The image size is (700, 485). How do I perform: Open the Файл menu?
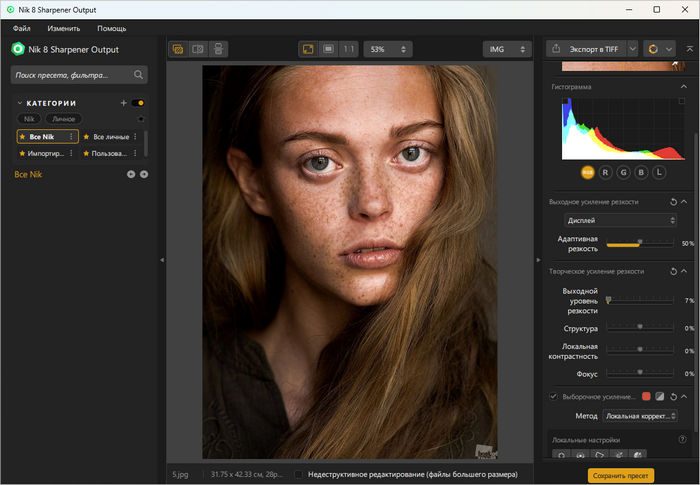click(21, 28)
